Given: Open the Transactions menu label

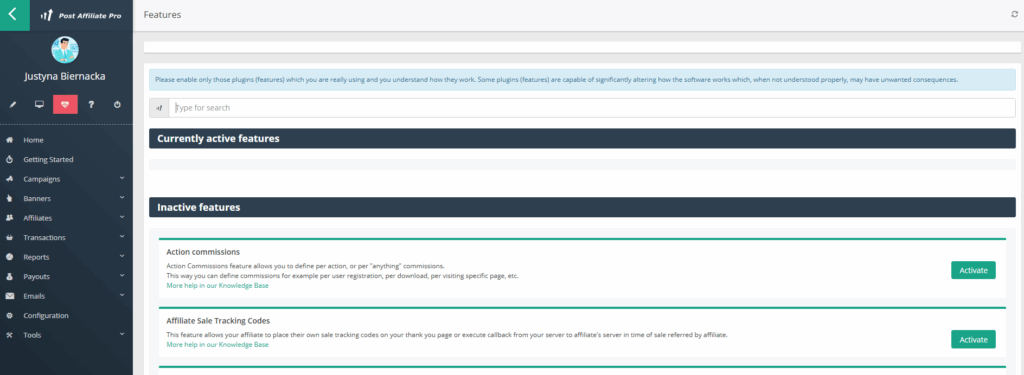Looking at the screenshot, I should [44, 238].
